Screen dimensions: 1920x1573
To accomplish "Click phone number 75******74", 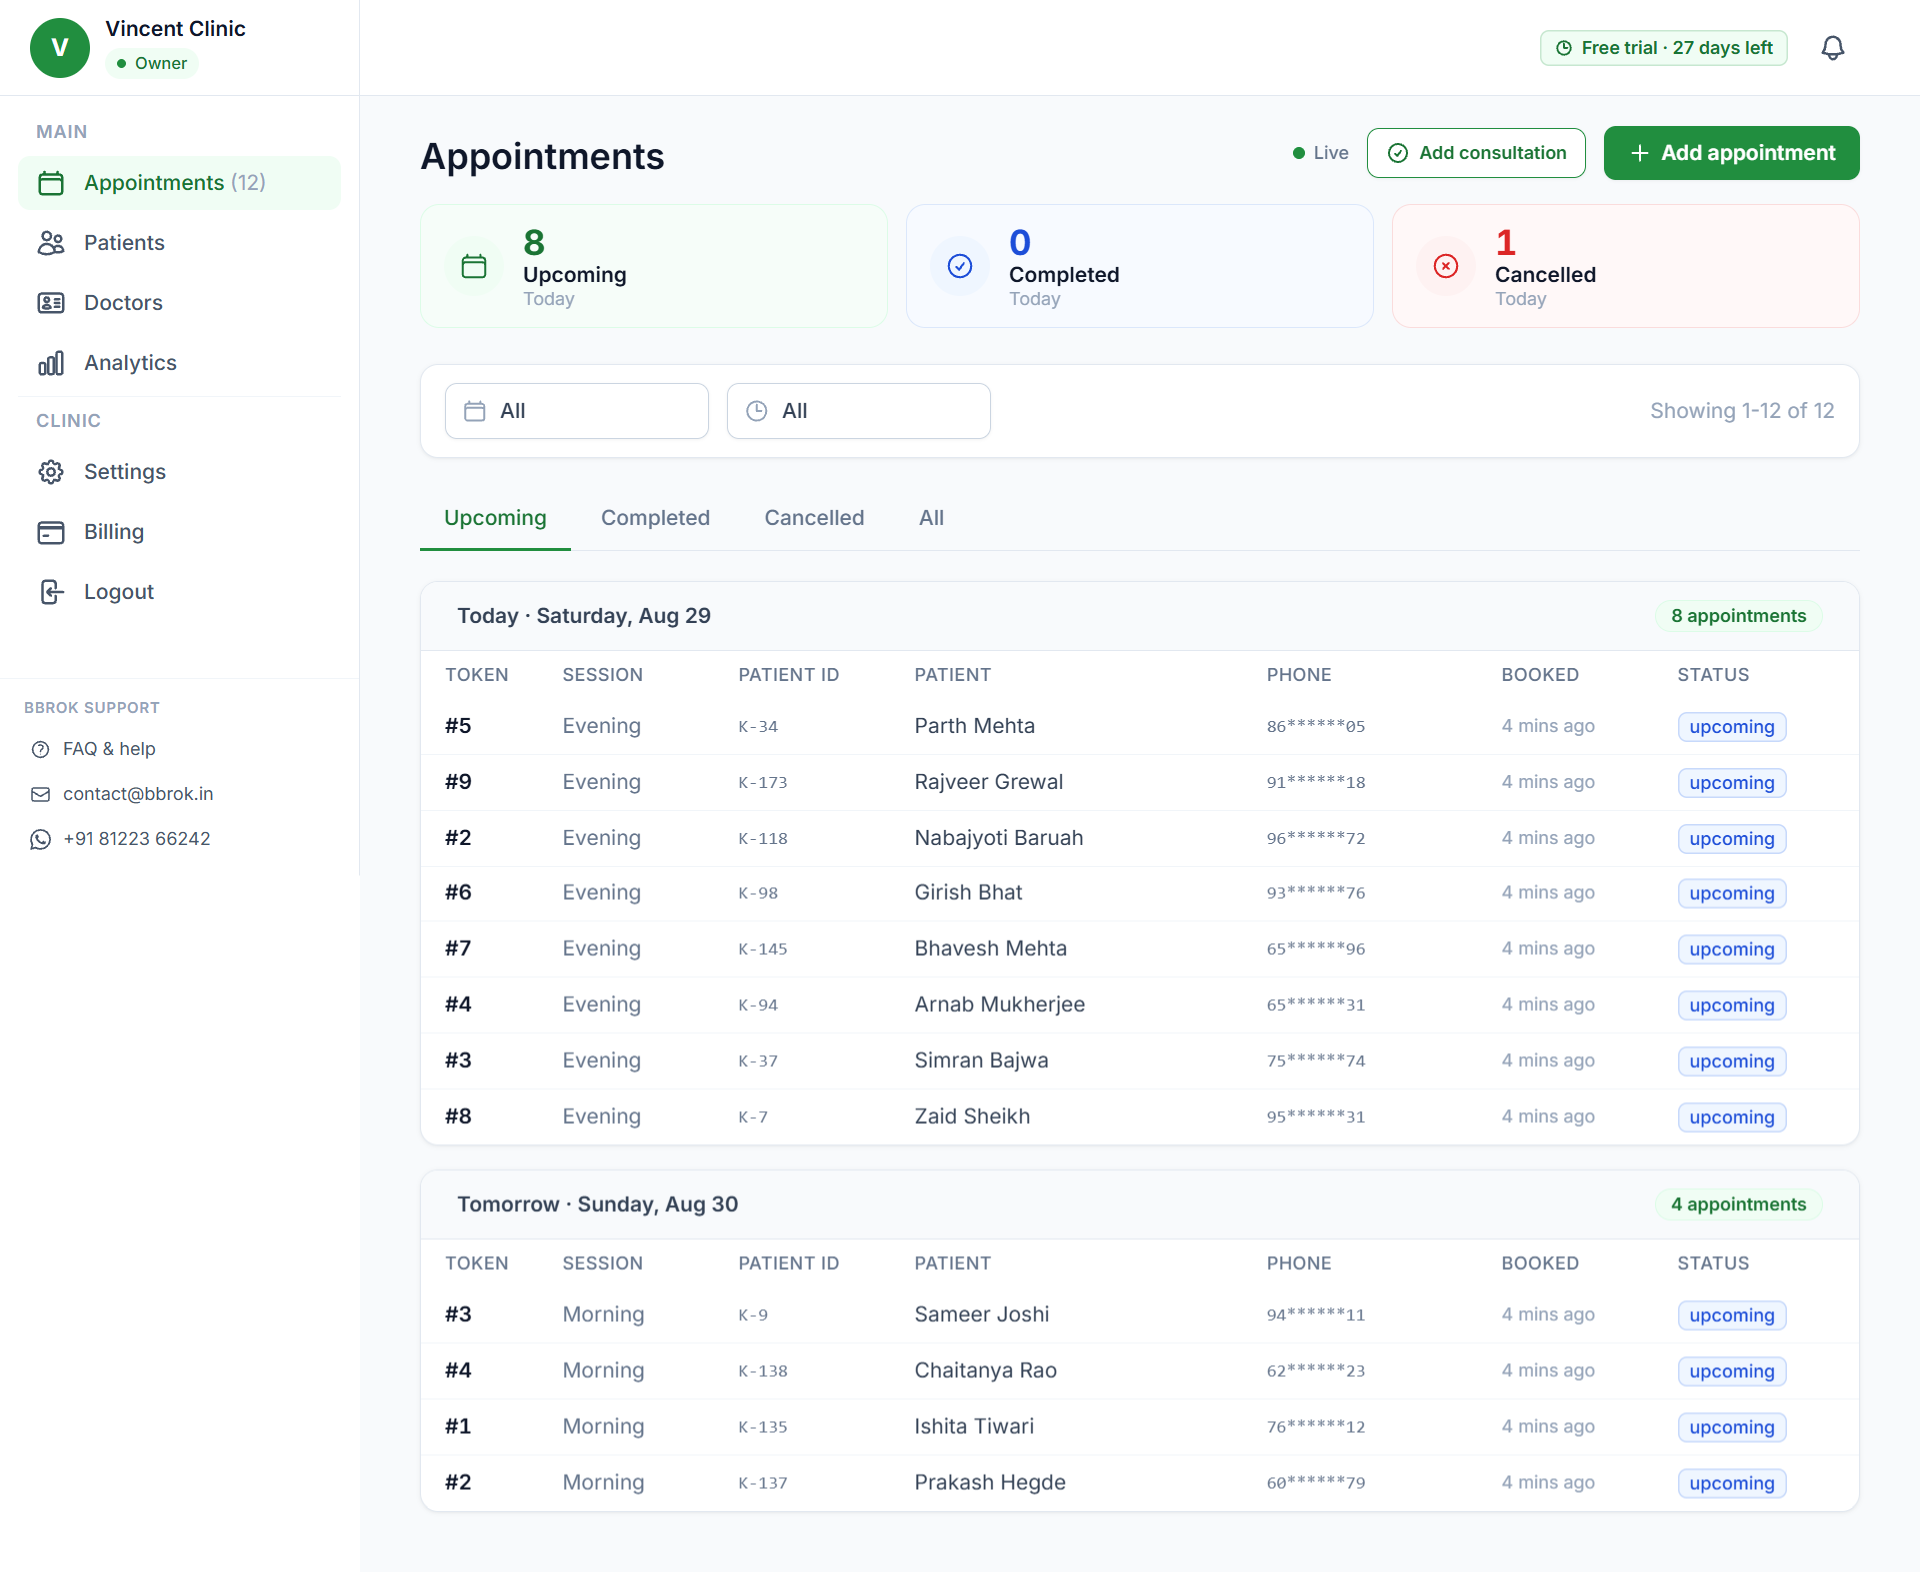I will point(1316,1061).
